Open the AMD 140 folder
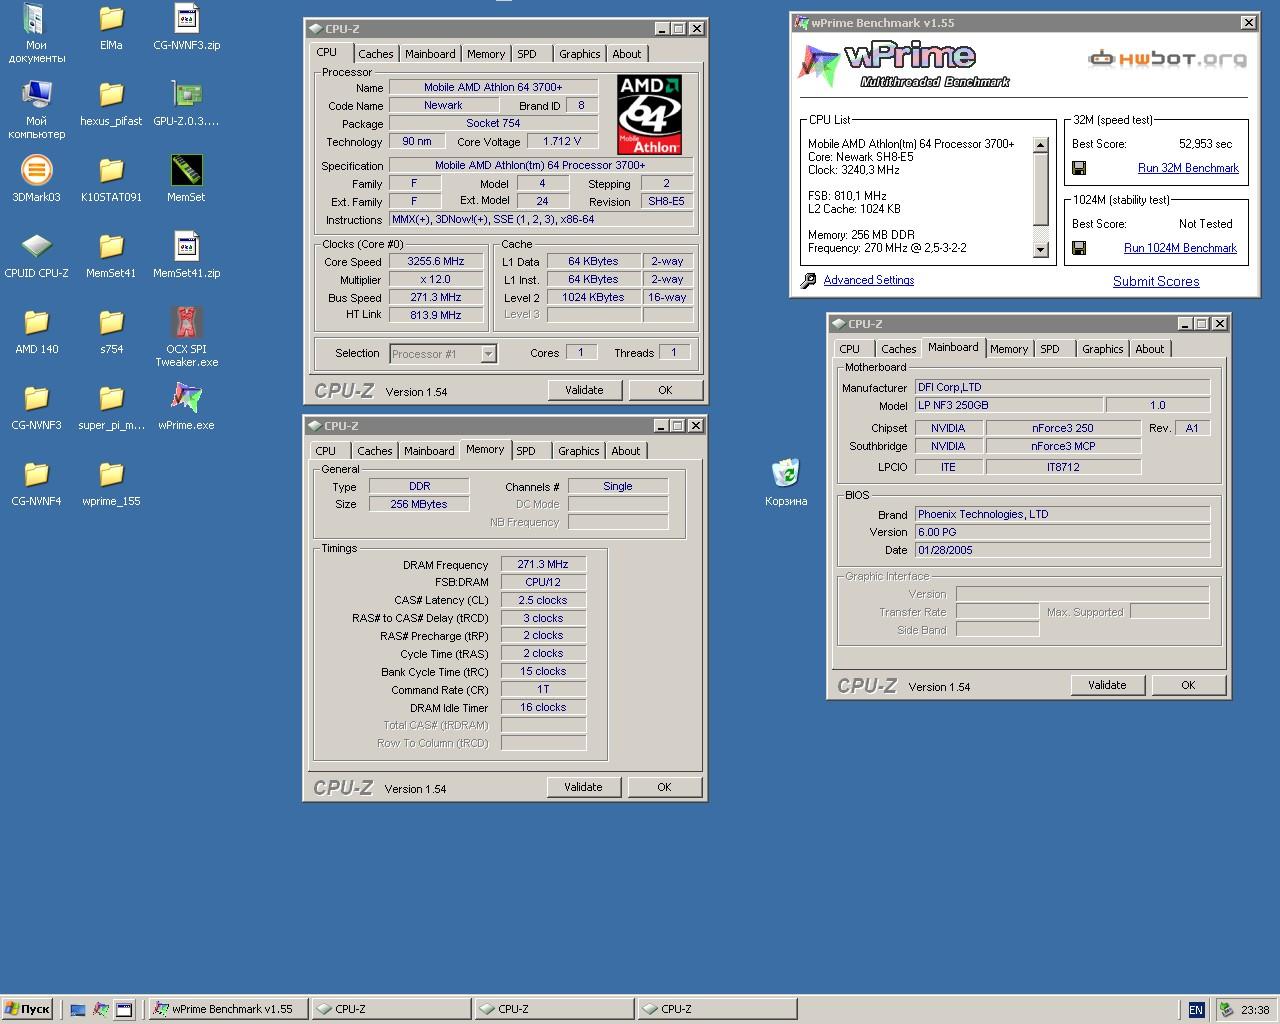This screenshot has height=1024, width=1280. (x=36, y=331)
